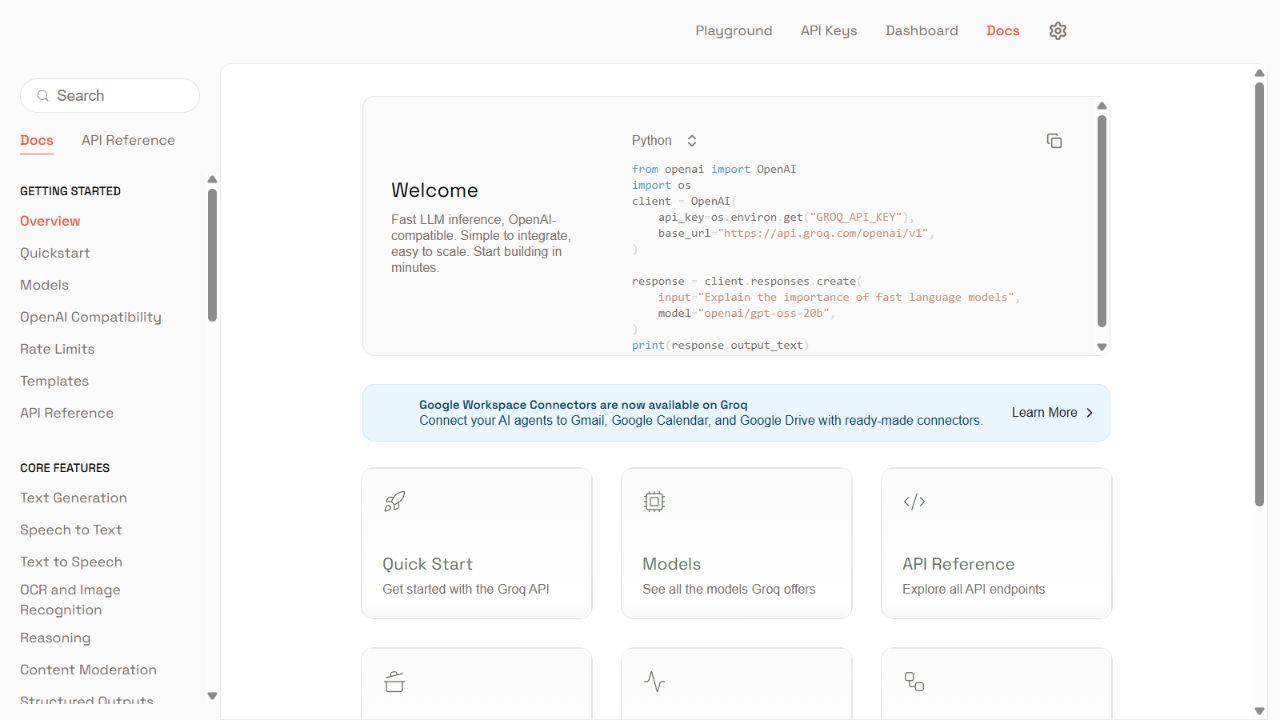Image resolution: width=1280 pixels, height=720 pixels.
Task: Open the Quick Start card title
Action: (427, 564)
